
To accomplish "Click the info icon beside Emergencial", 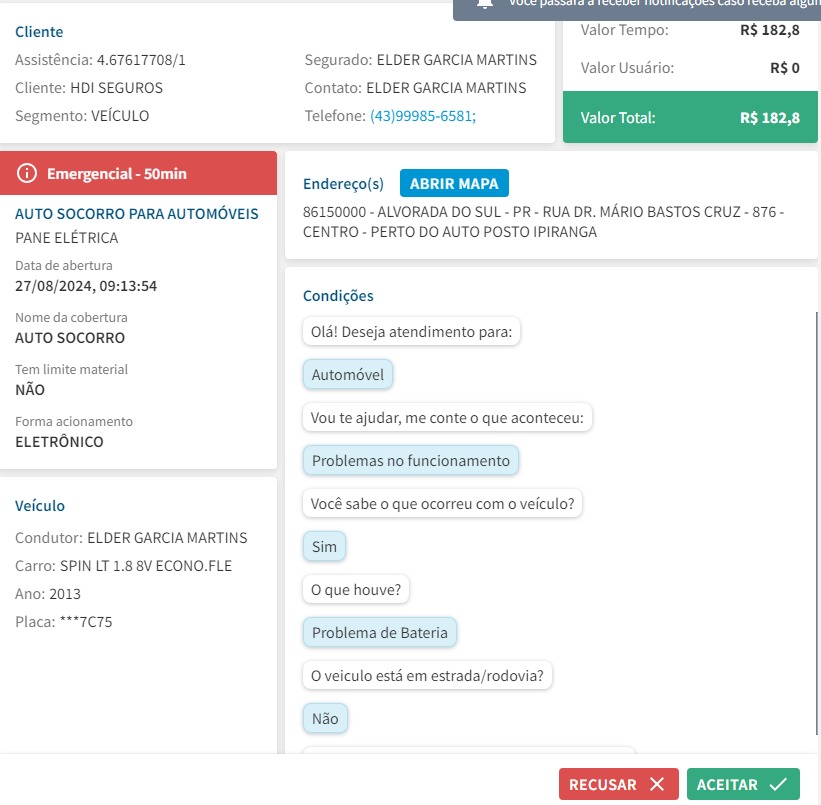I will coord(27,173).
